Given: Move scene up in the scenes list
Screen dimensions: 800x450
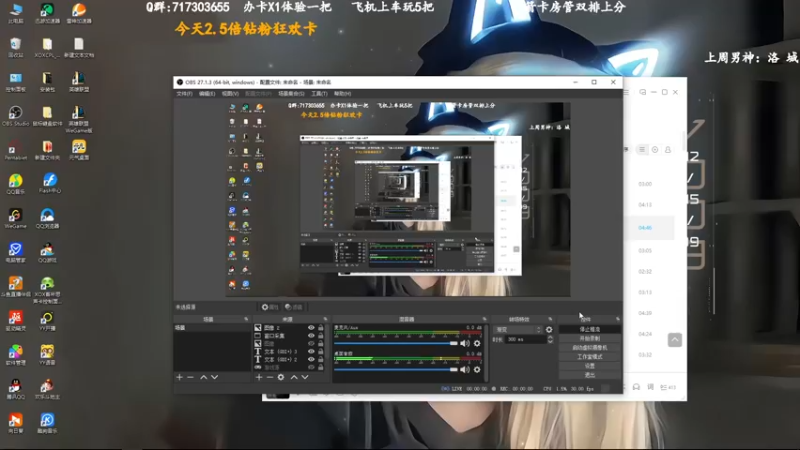Looking at the screenshot, I should click(204, 377).
